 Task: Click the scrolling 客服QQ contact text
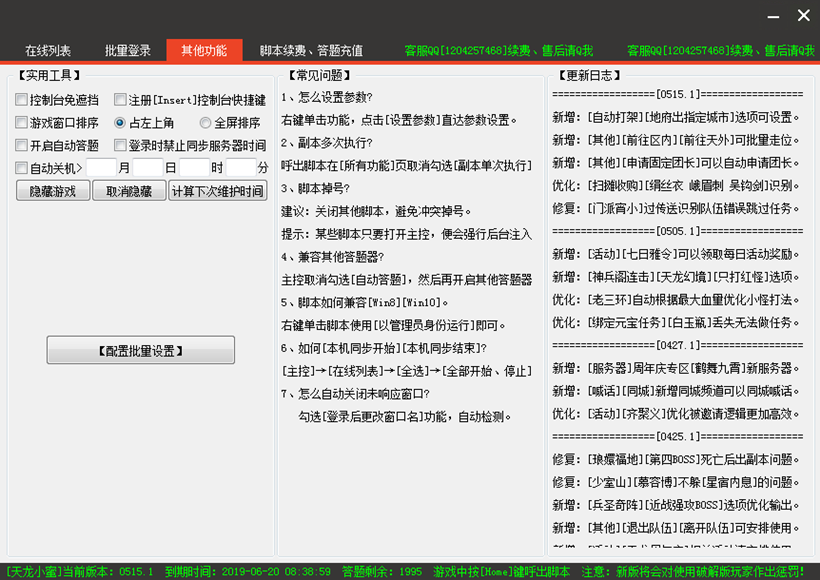498,51
